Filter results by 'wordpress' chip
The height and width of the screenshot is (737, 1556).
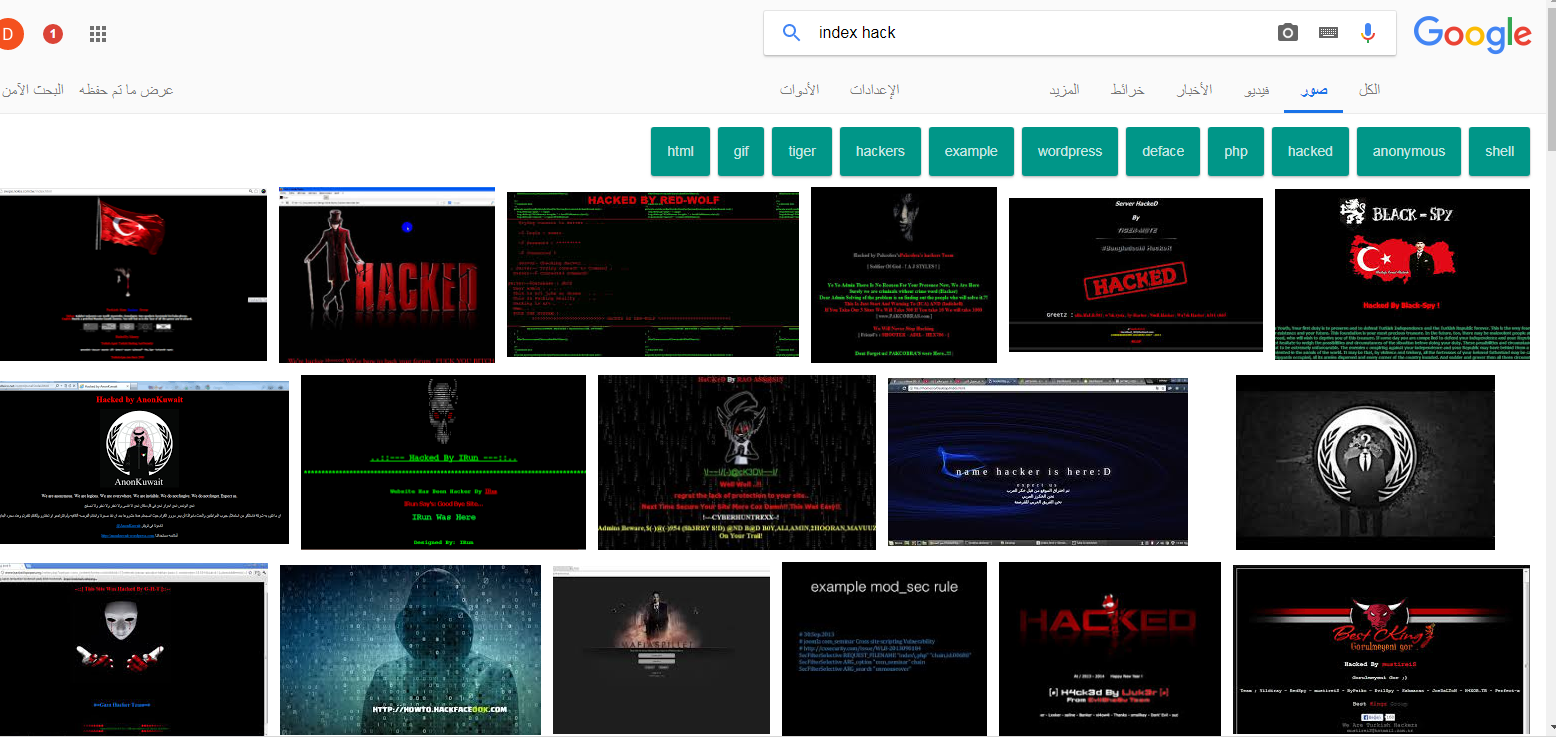click(1069, 151)
